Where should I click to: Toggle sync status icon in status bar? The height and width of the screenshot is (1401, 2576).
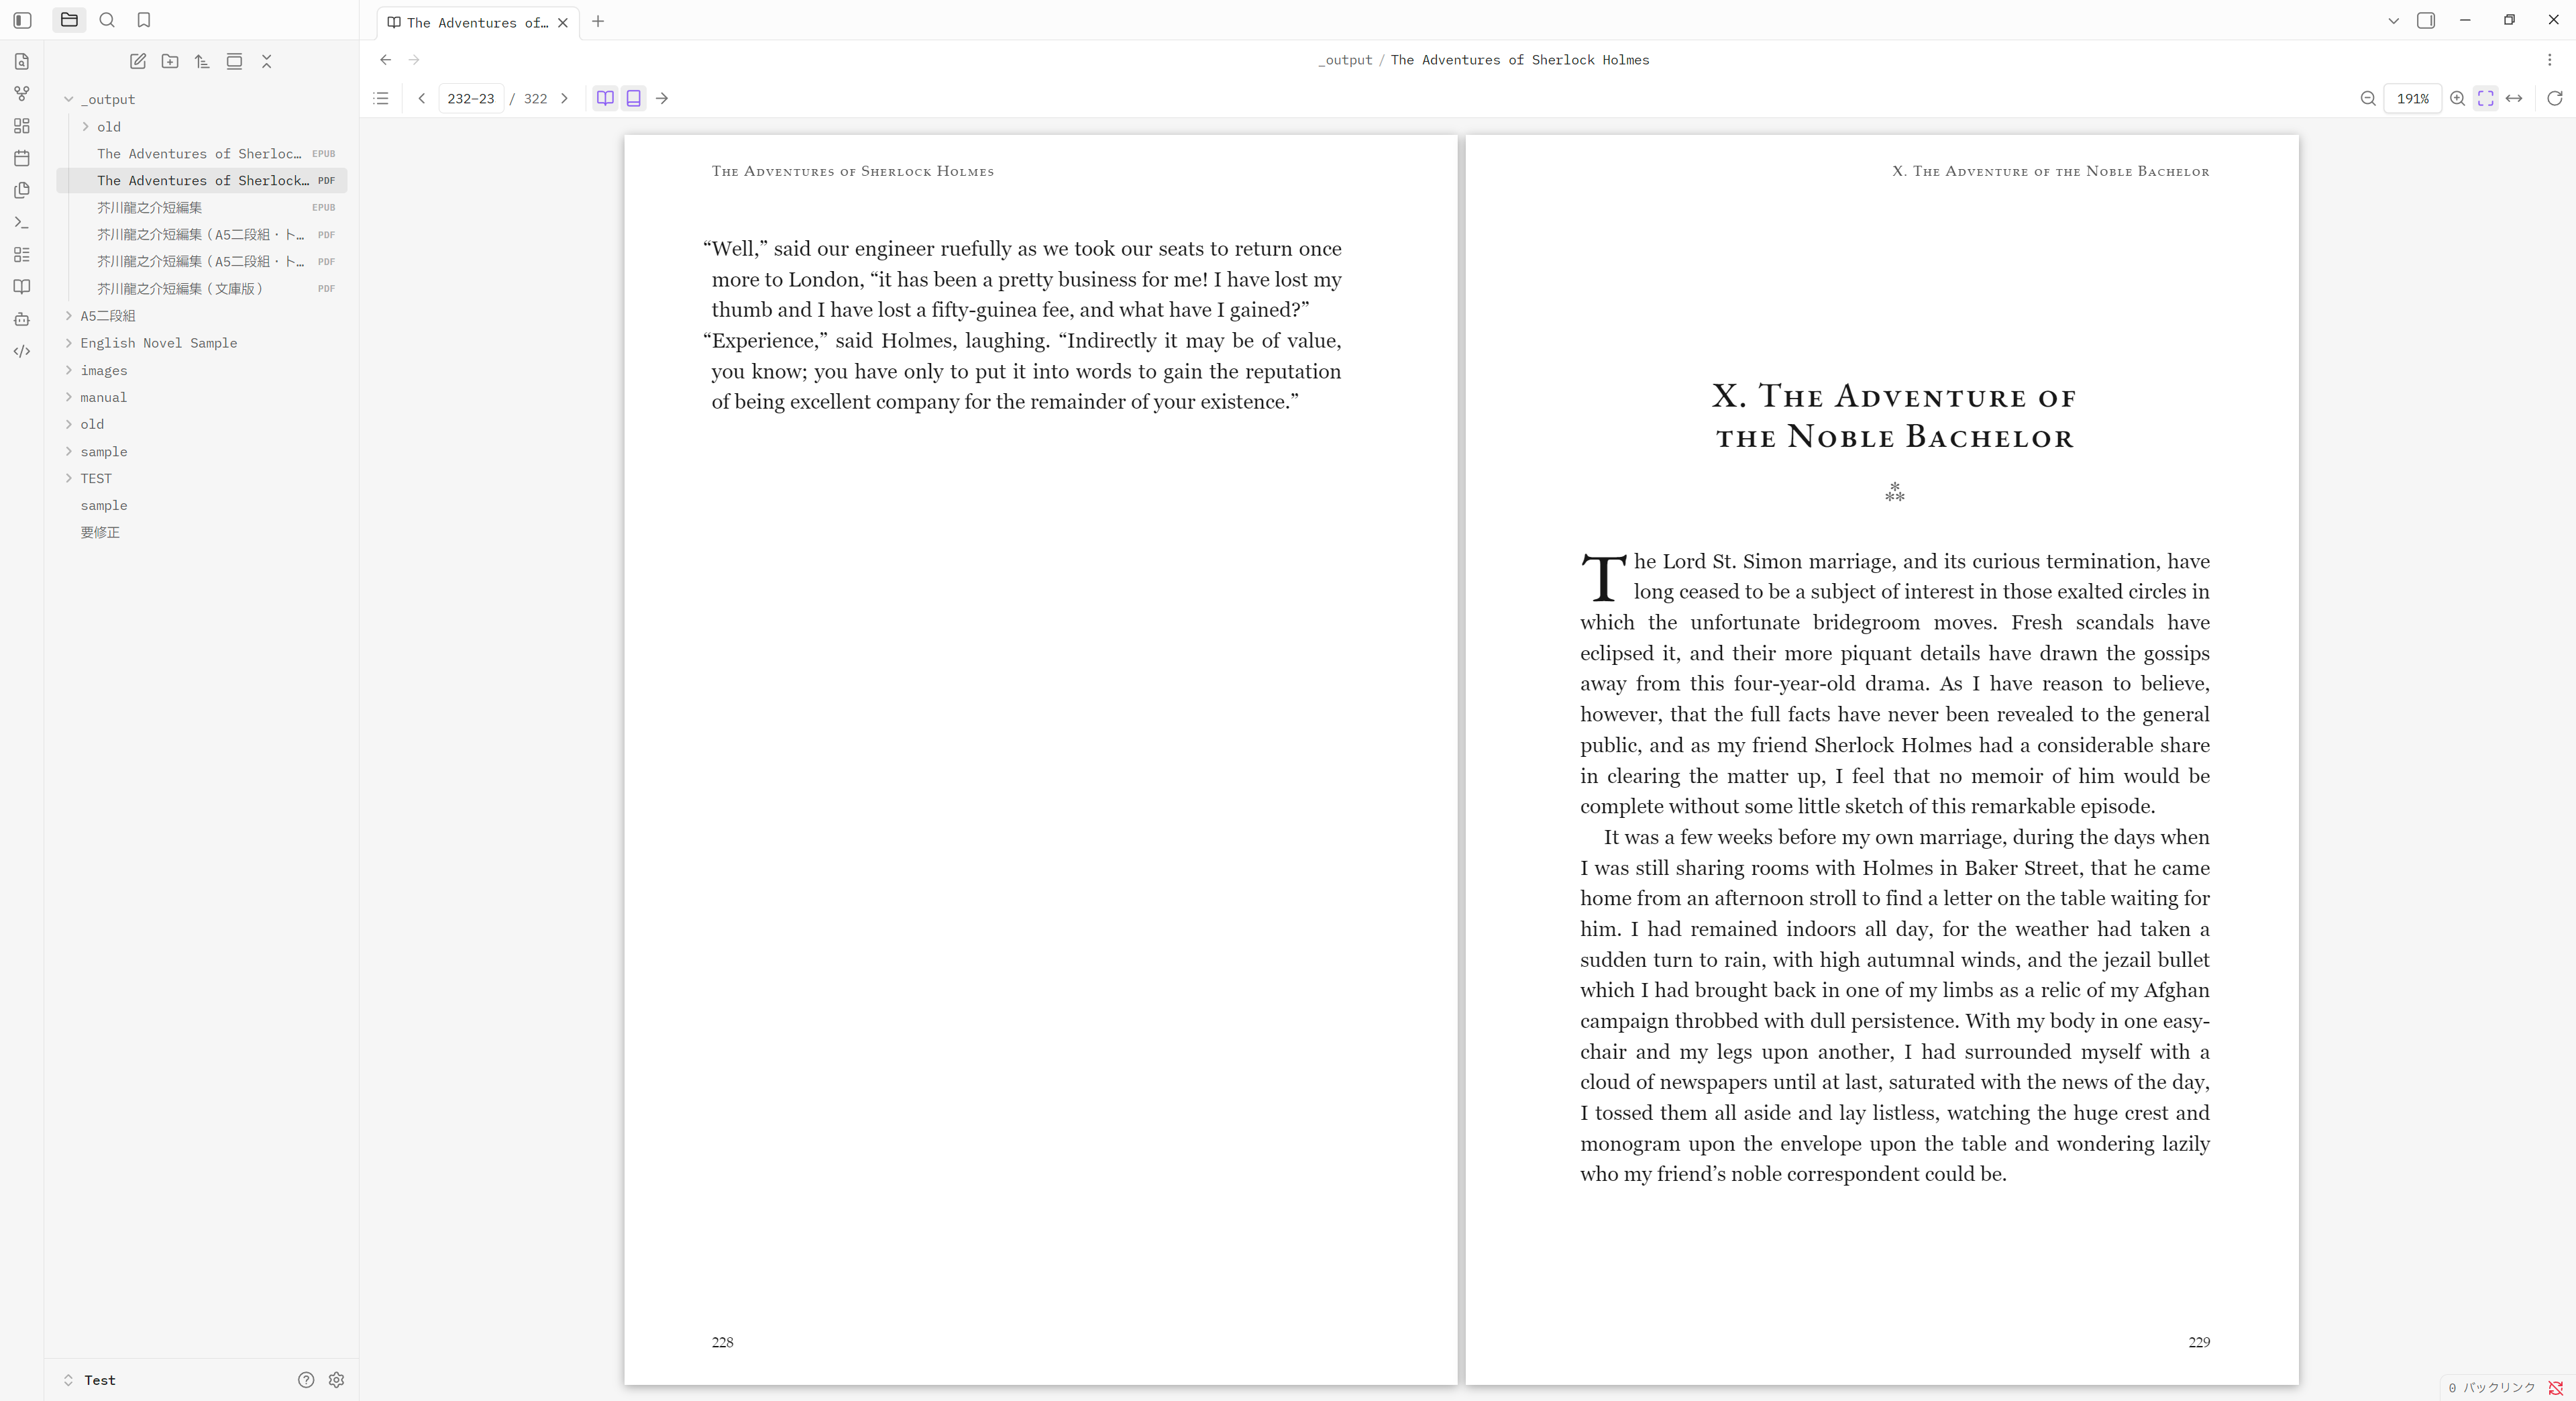click(x=2556, y=1388)
